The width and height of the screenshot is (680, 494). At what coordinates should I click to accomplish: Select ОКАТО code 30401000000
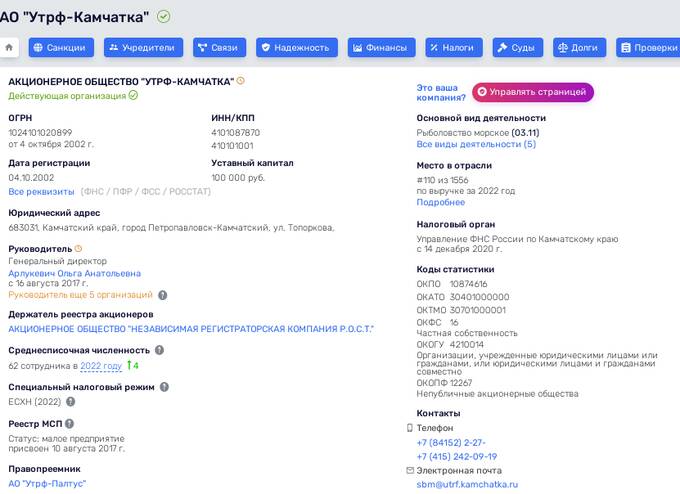coord(479,297)
